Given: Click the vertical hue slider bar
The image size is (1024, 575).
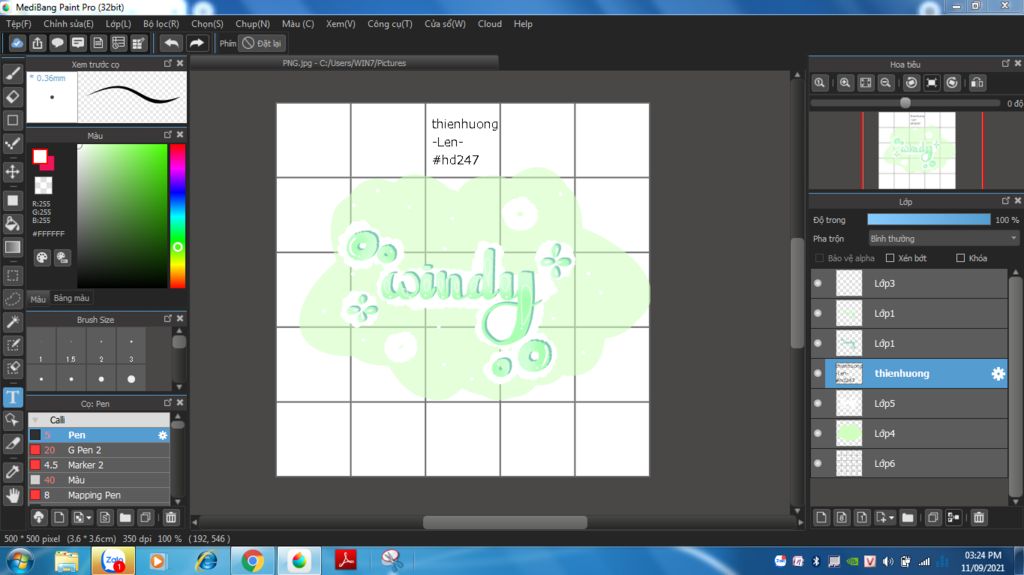Looking at the screenshot, I should point(177,216).
